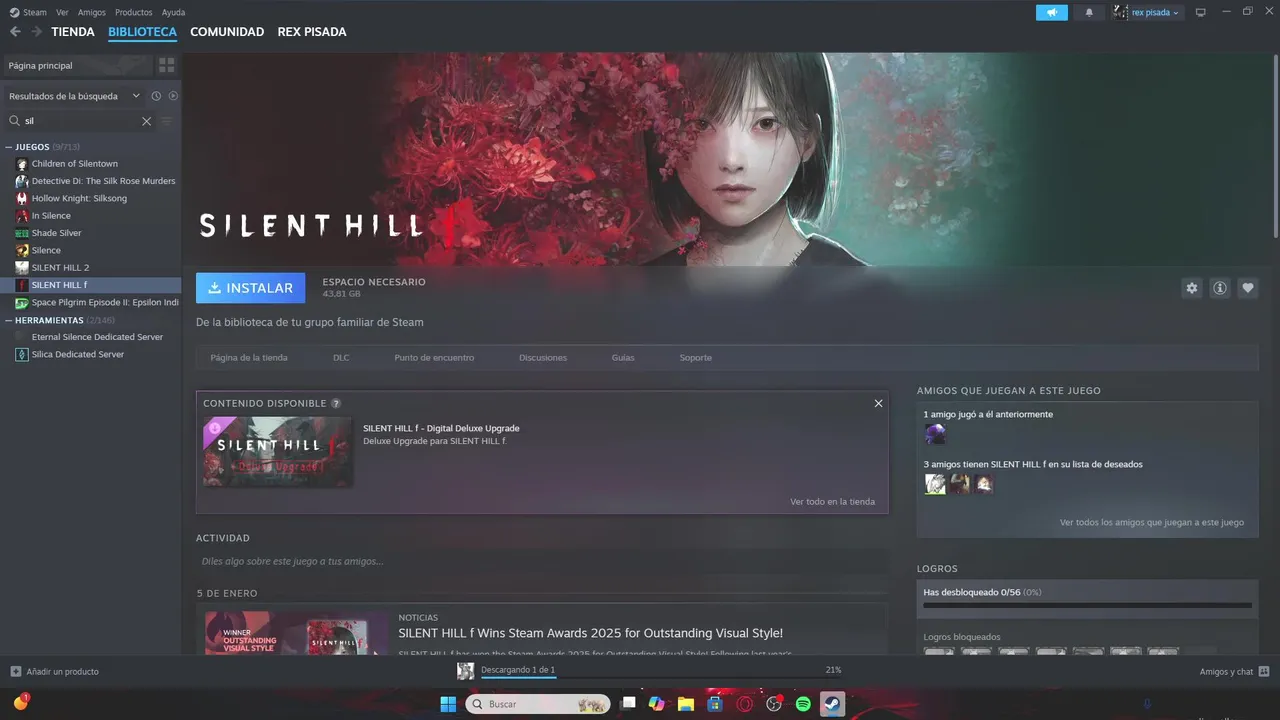
Task: Open the advanced search filter icon
Action: [167, 121]
